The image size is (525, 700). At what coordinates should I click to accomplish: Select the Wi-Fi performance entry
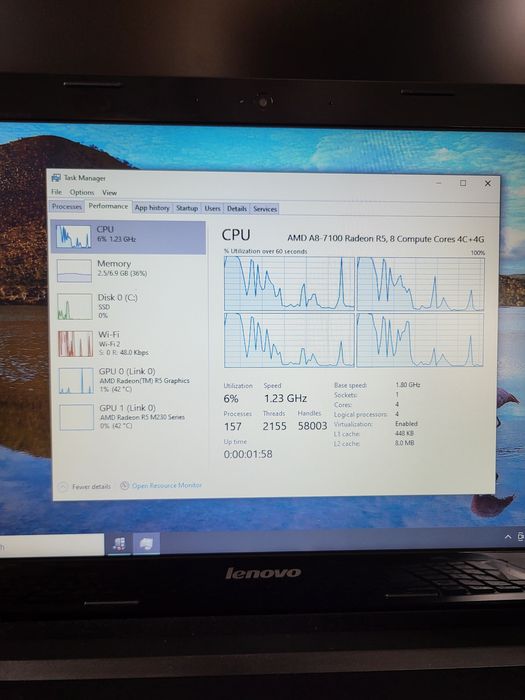[x=130, y=343]
